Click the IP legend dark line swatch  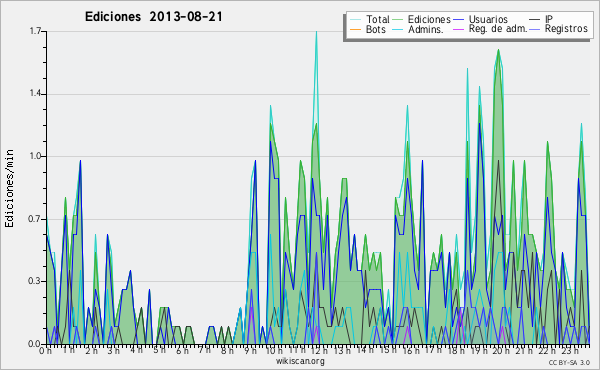click(x=535, y=20)
